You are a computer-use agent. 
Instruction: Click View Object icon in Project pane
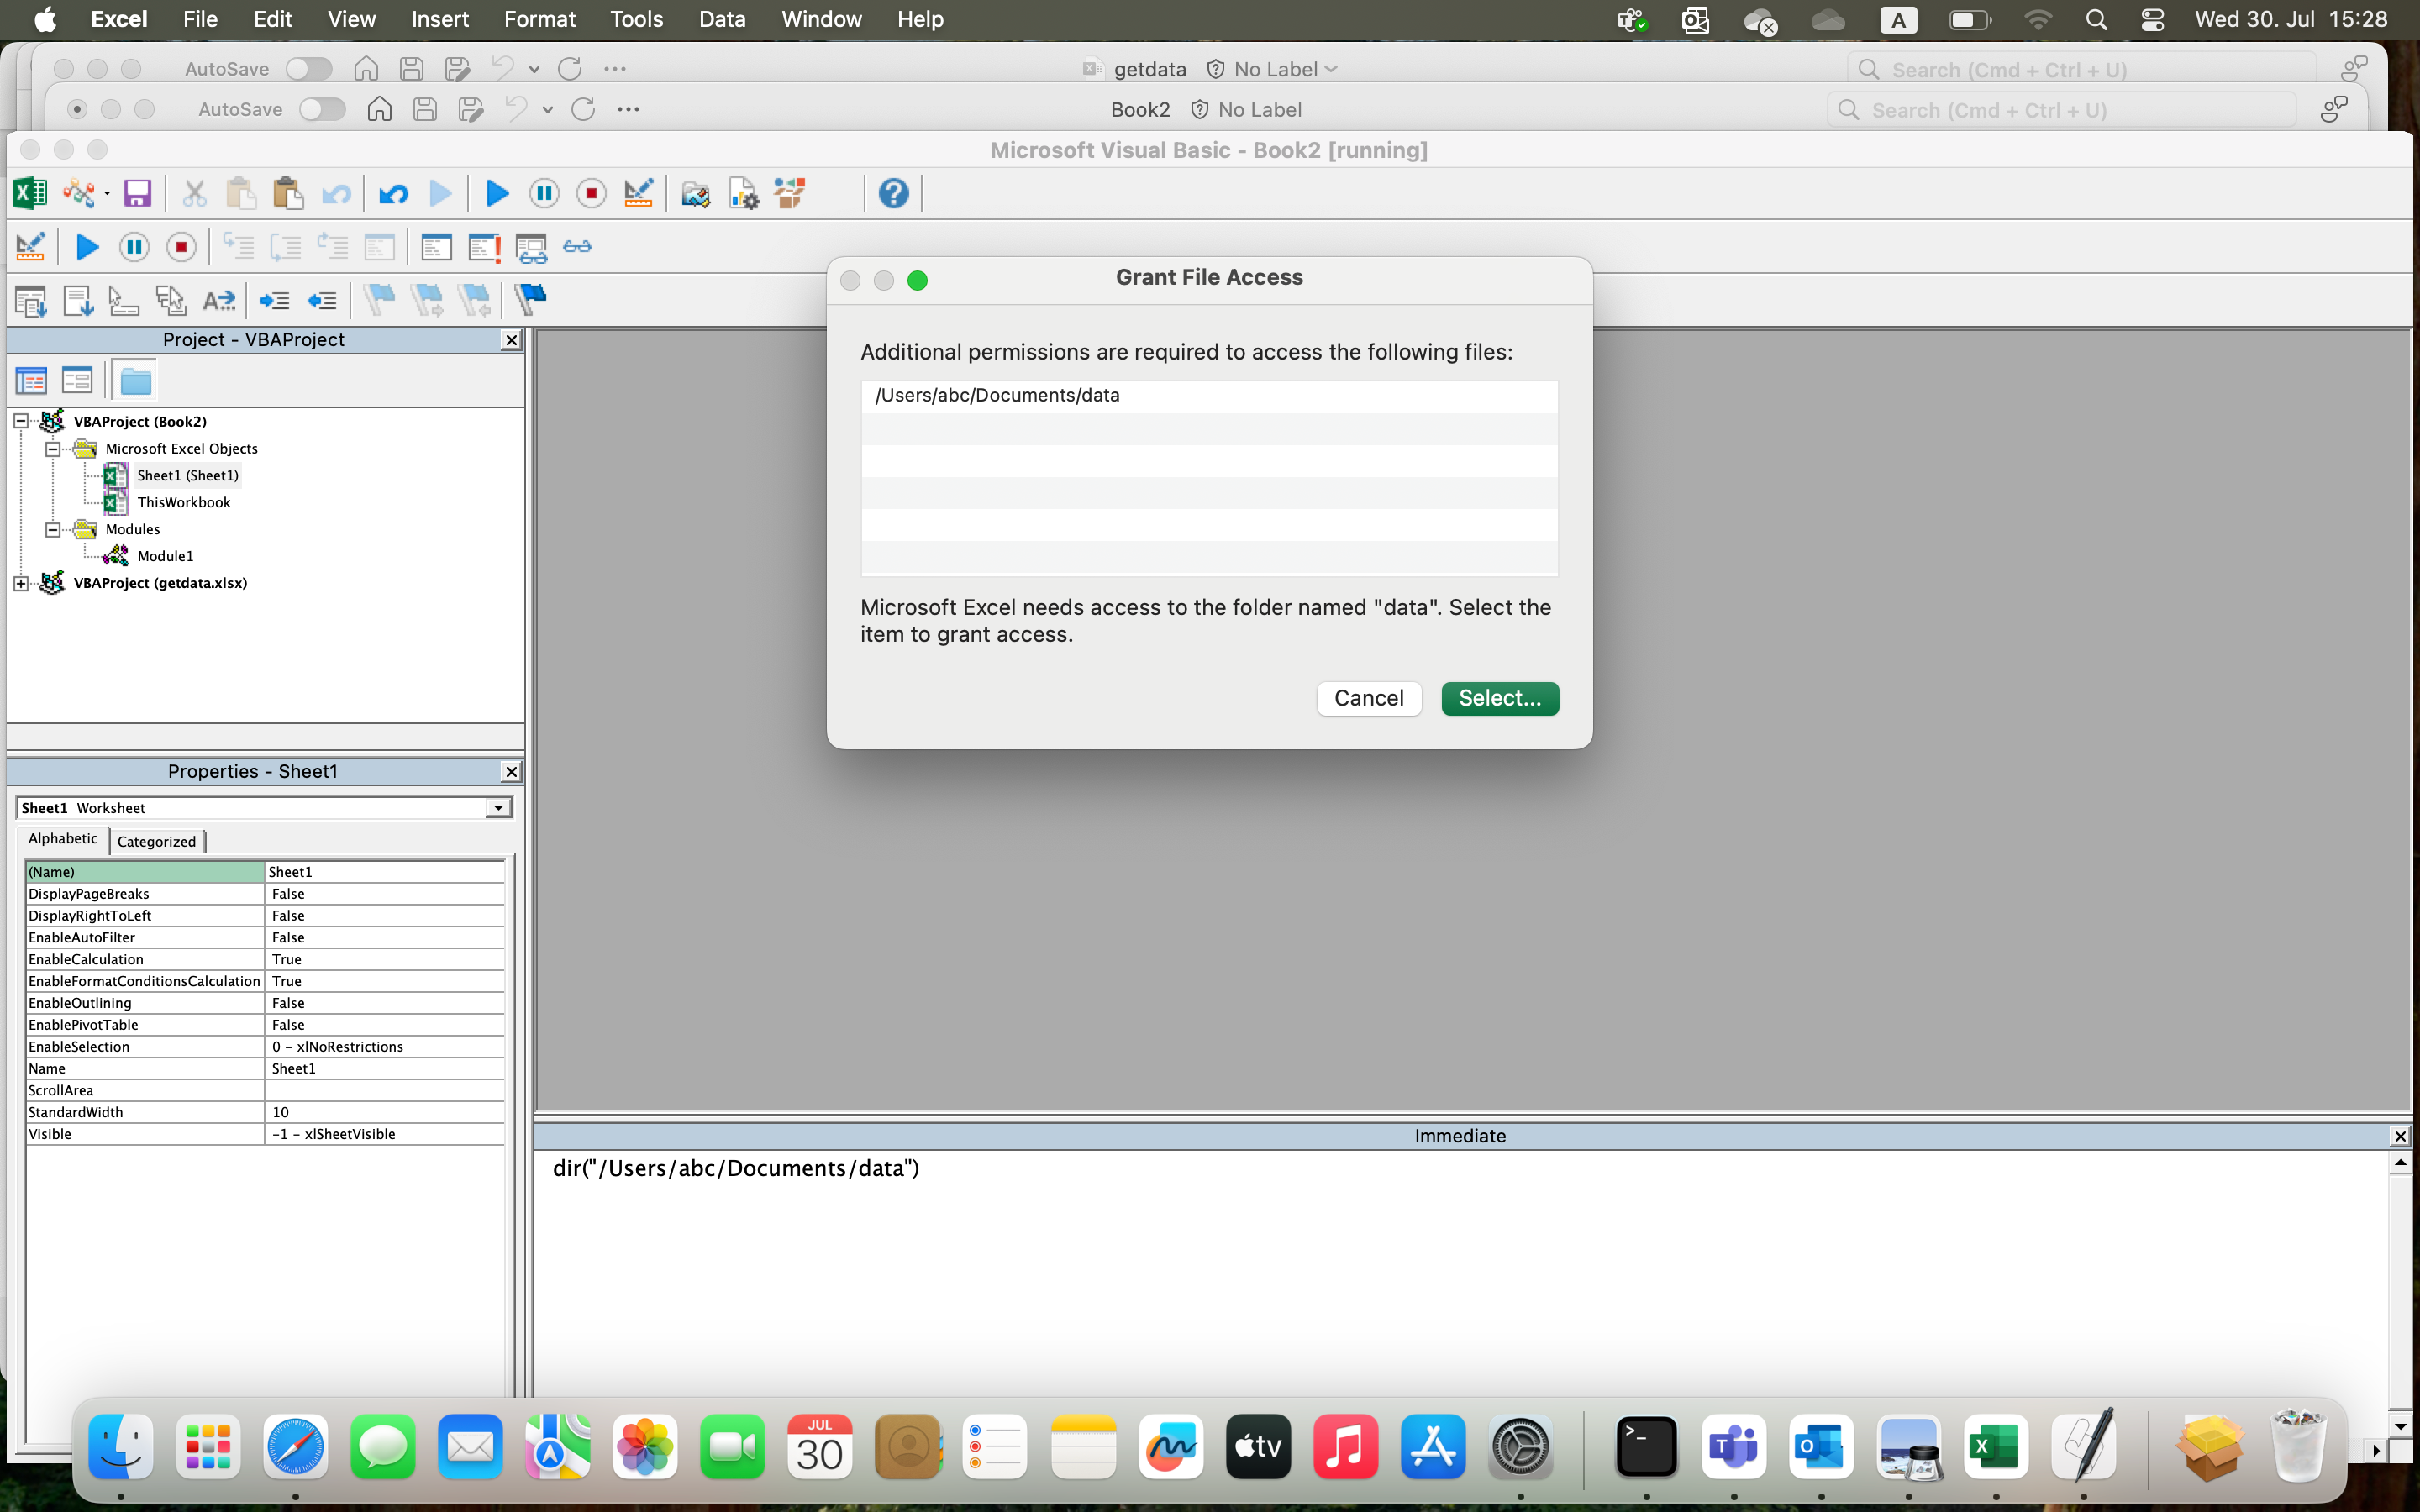(77, 381)
